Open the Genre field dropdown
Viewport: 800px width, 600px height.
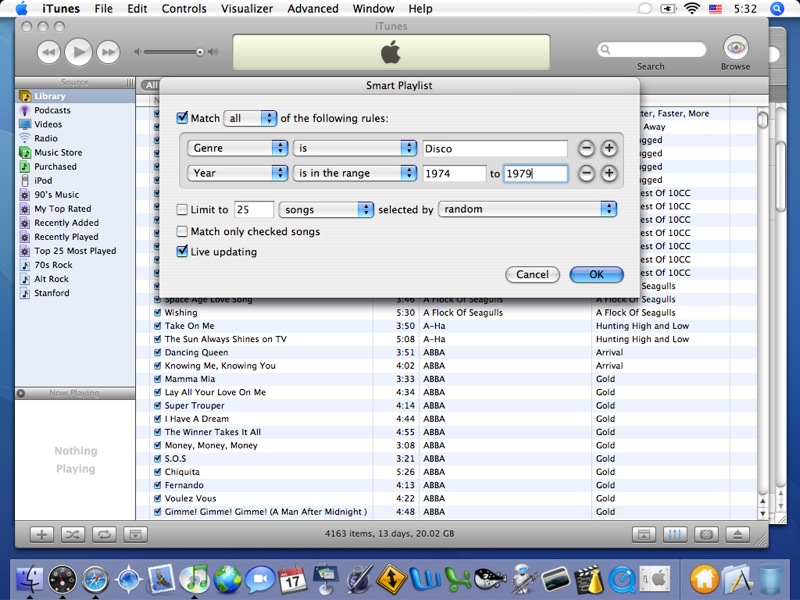(238, 148)
